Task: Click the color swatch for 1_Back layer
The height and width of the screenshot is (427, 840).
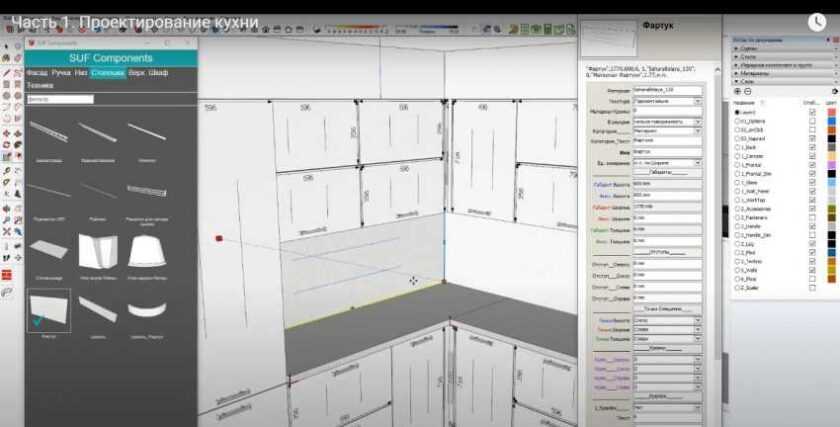Action: [x=832, y=146]
